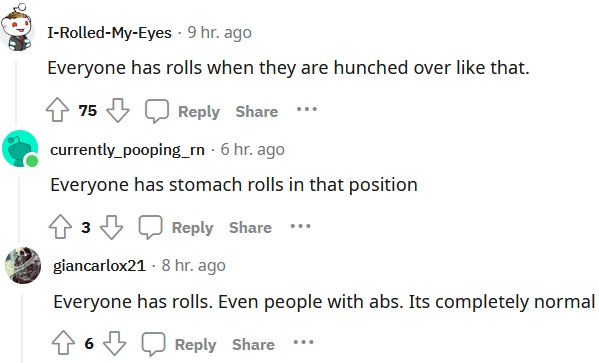Viewport: 599px width, 363px height.
Task: Downvote currently_pooping_rn's comment
Action: [x=112, y=227]
